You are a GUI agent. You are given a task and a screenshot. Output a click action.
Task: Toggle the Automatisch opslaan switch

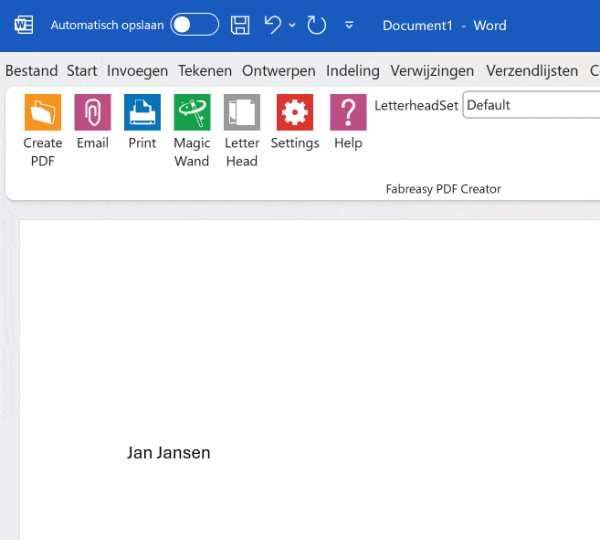[194, 25]
